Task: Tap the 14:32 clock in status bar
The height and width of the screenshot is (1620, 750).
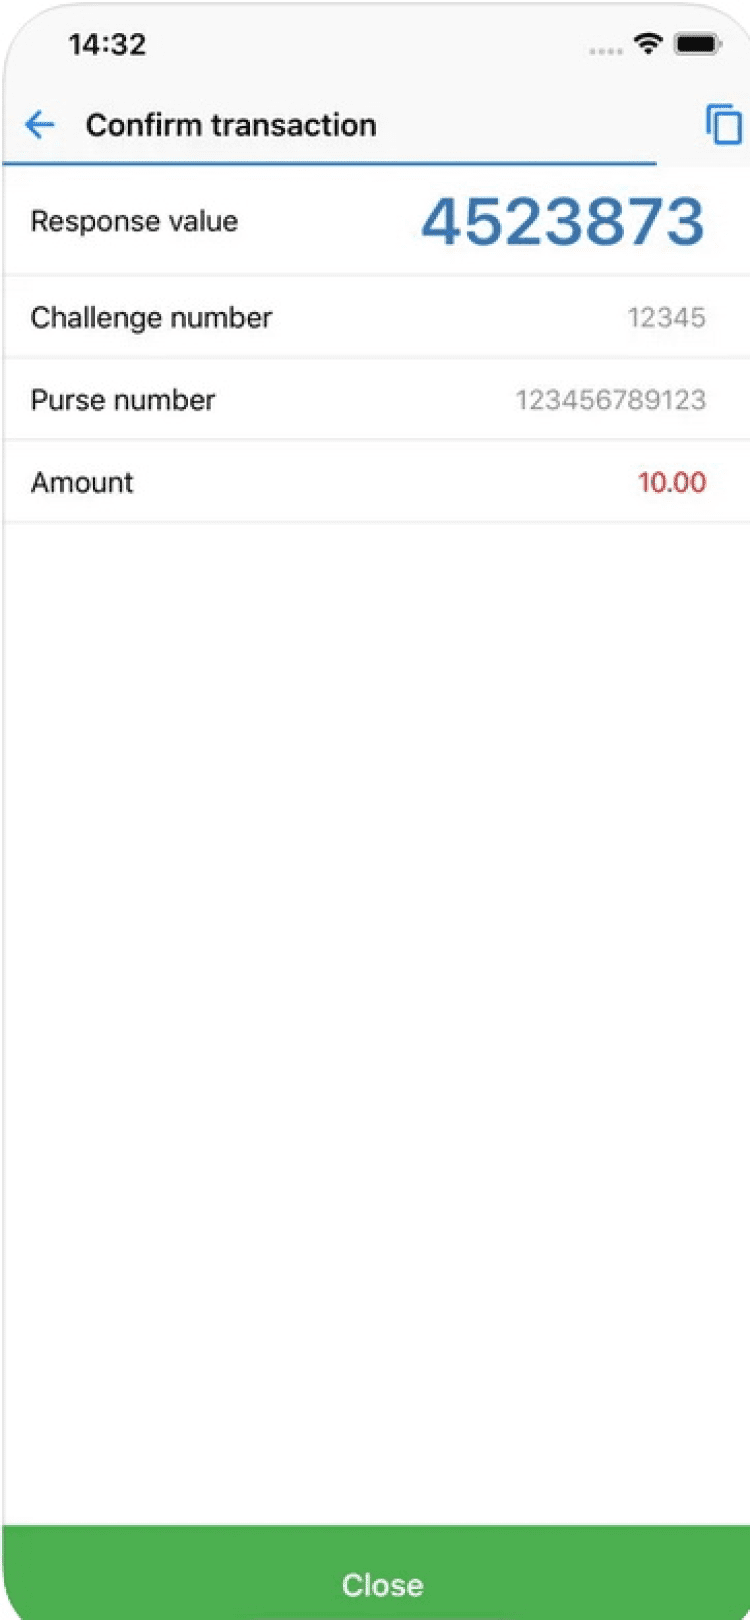Action: coord(107,44)
